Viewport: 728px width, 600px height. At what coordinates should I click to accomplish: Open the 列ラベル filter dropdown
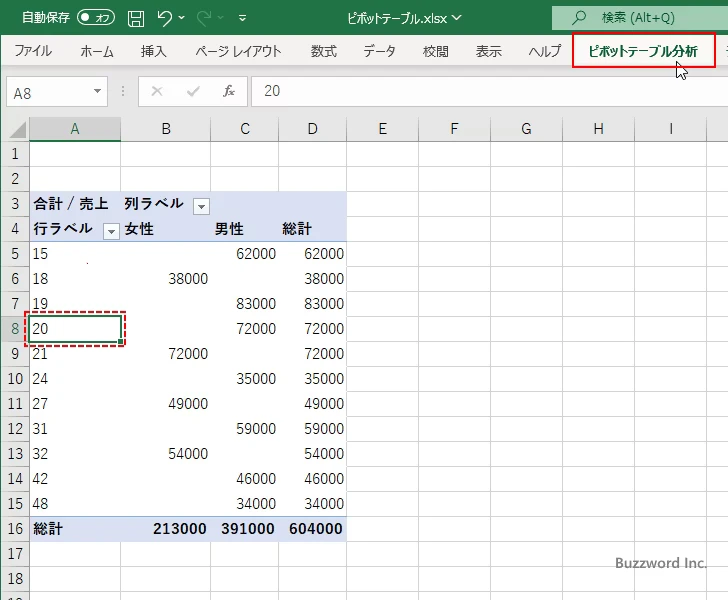(202, 206)
